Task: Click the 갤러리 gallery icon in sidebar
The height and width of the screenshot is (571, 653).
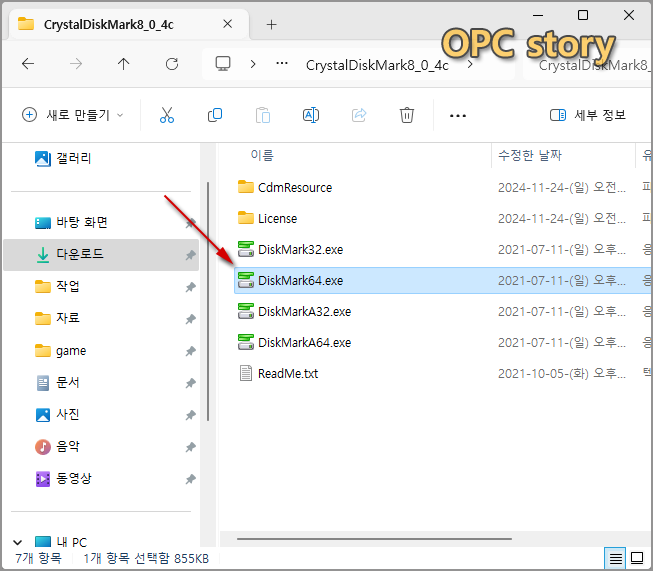Action: (42, 158)
